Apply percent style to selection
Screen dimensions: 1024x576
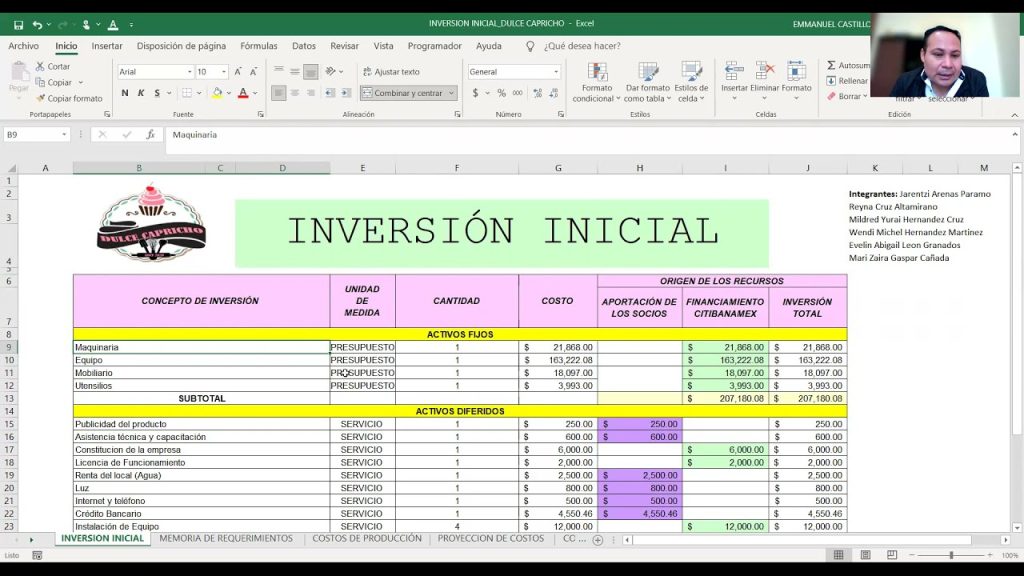(502, 93)
